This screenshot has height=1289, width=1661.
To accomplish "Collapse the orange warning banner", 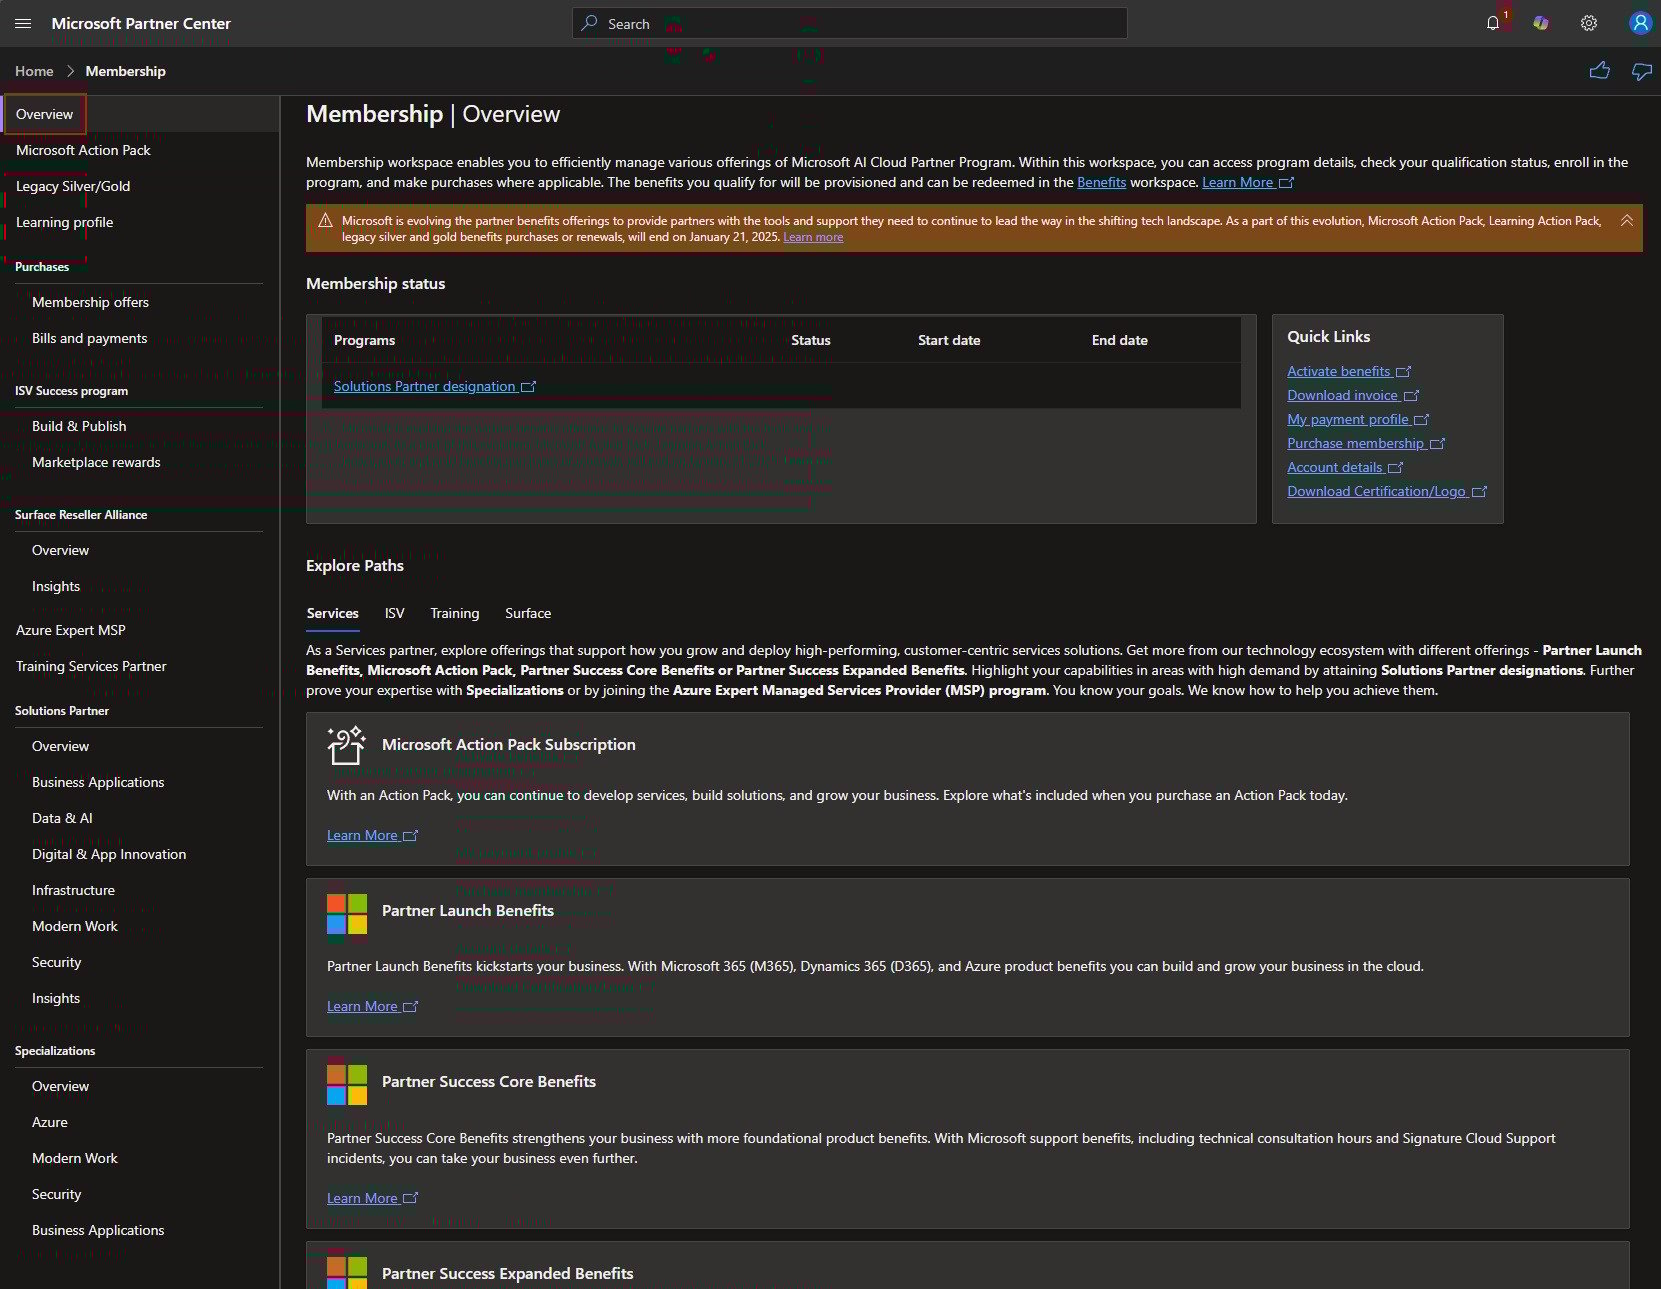I will click(1627, 220).
